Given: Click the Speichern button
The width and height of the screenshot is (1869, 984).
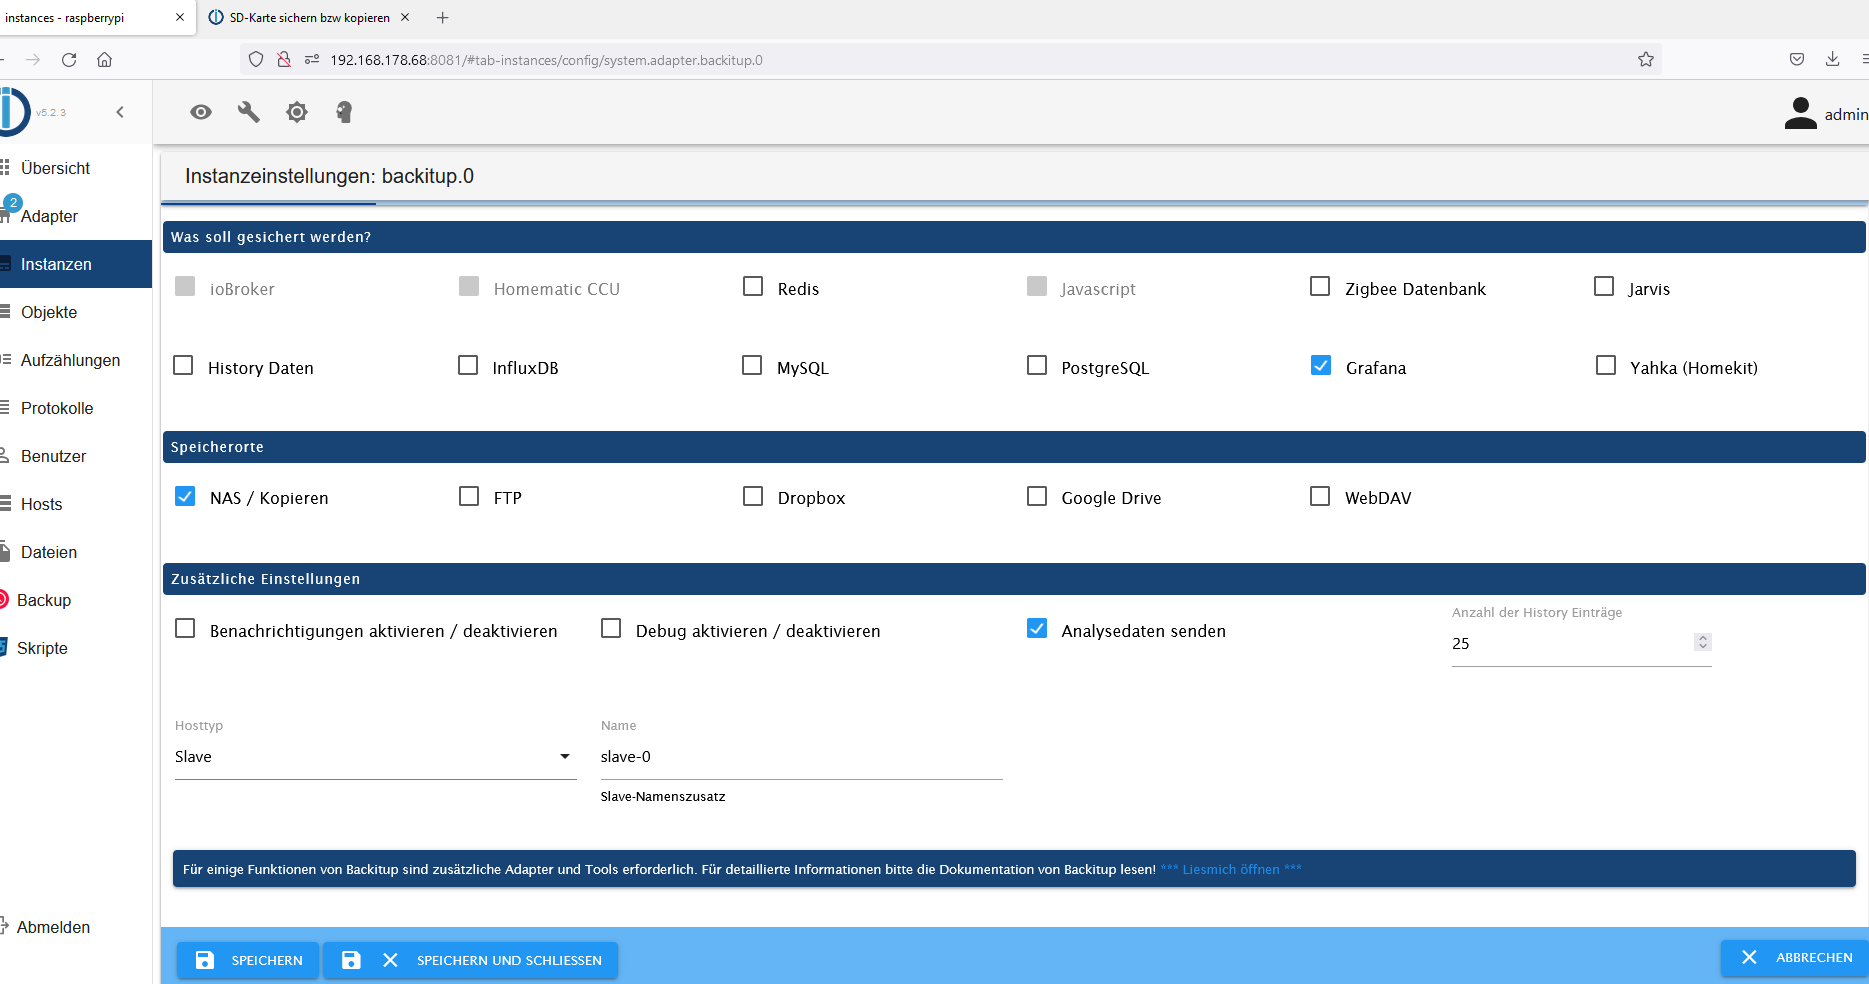Looking at the screenshot, I should [x=248, y=960].
